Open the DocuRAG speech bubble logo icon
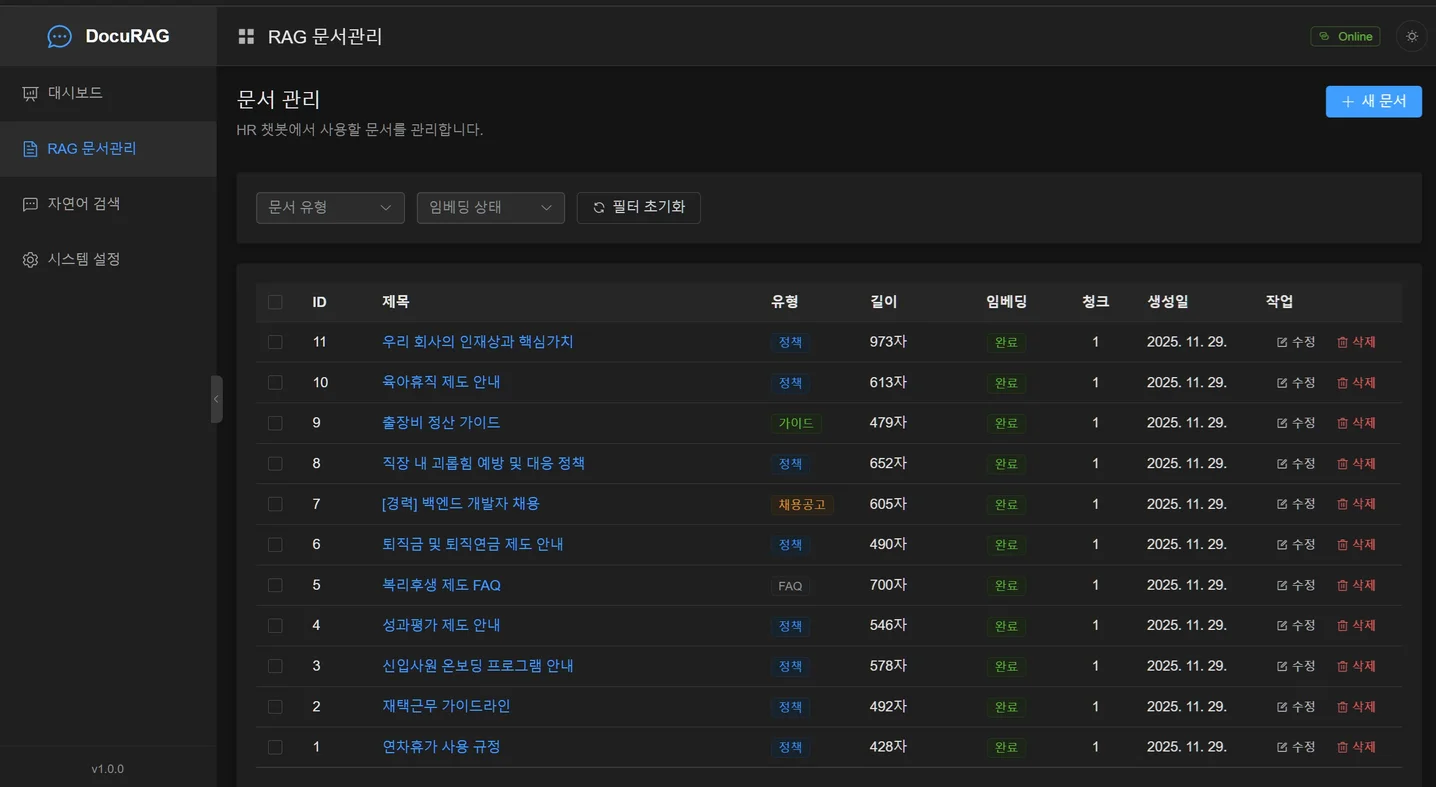This screenshot has height=787, width=1436. click(x=59, y=36)
